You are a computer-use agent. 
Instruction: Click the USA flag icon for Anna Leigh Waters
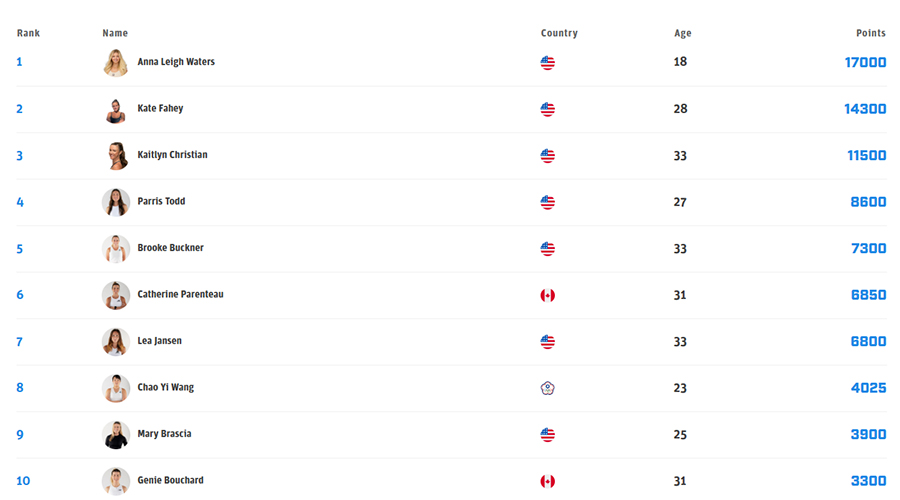pos(547,63)
